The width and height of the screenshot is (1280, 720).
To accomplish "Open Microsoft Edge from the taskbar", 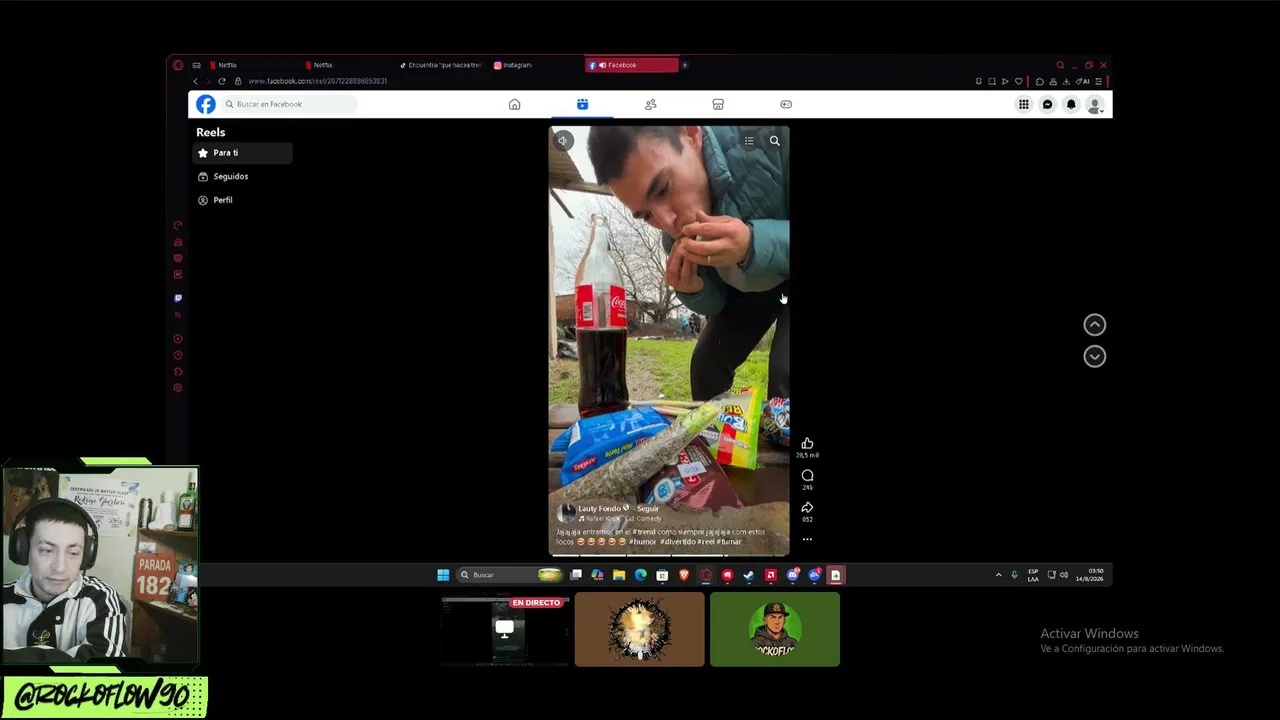I will 640,575.
